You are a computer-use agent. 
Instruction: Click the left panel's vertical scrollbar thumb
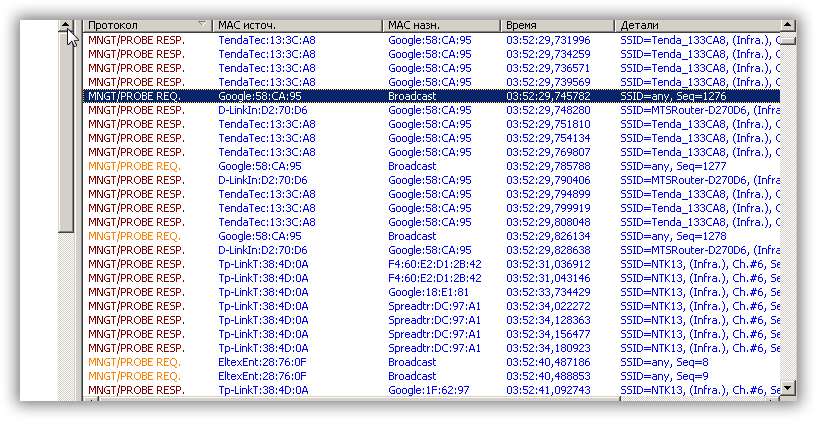tap(67, 130)
